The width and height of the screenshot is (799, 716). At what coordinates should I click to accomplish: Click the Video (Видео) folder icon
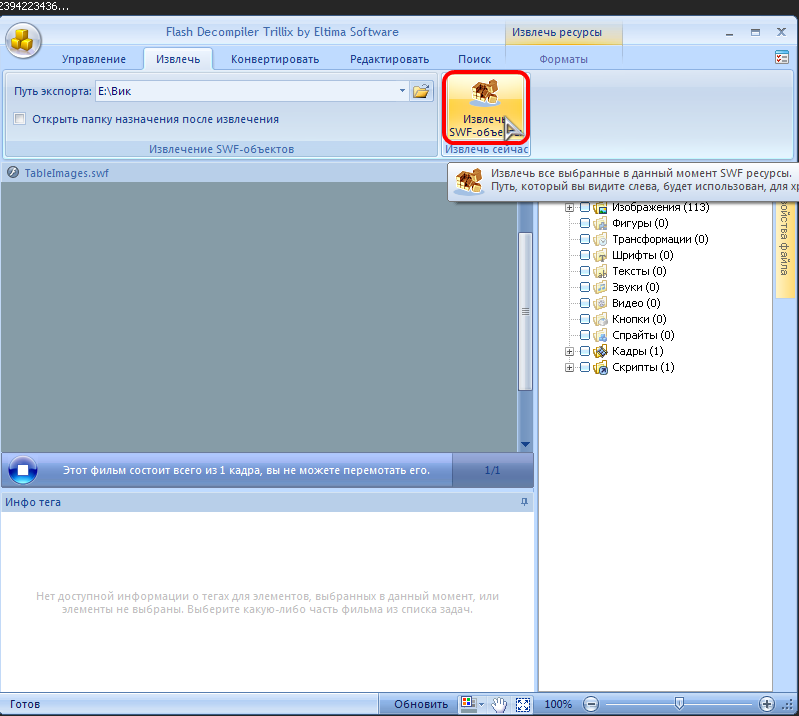point(600,303)
